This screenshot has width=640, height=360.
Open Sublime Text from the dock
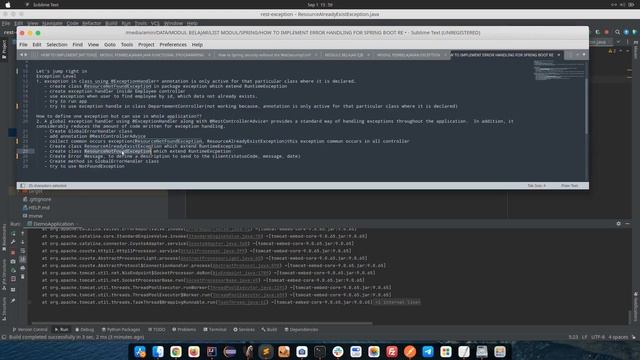point(266,351)
